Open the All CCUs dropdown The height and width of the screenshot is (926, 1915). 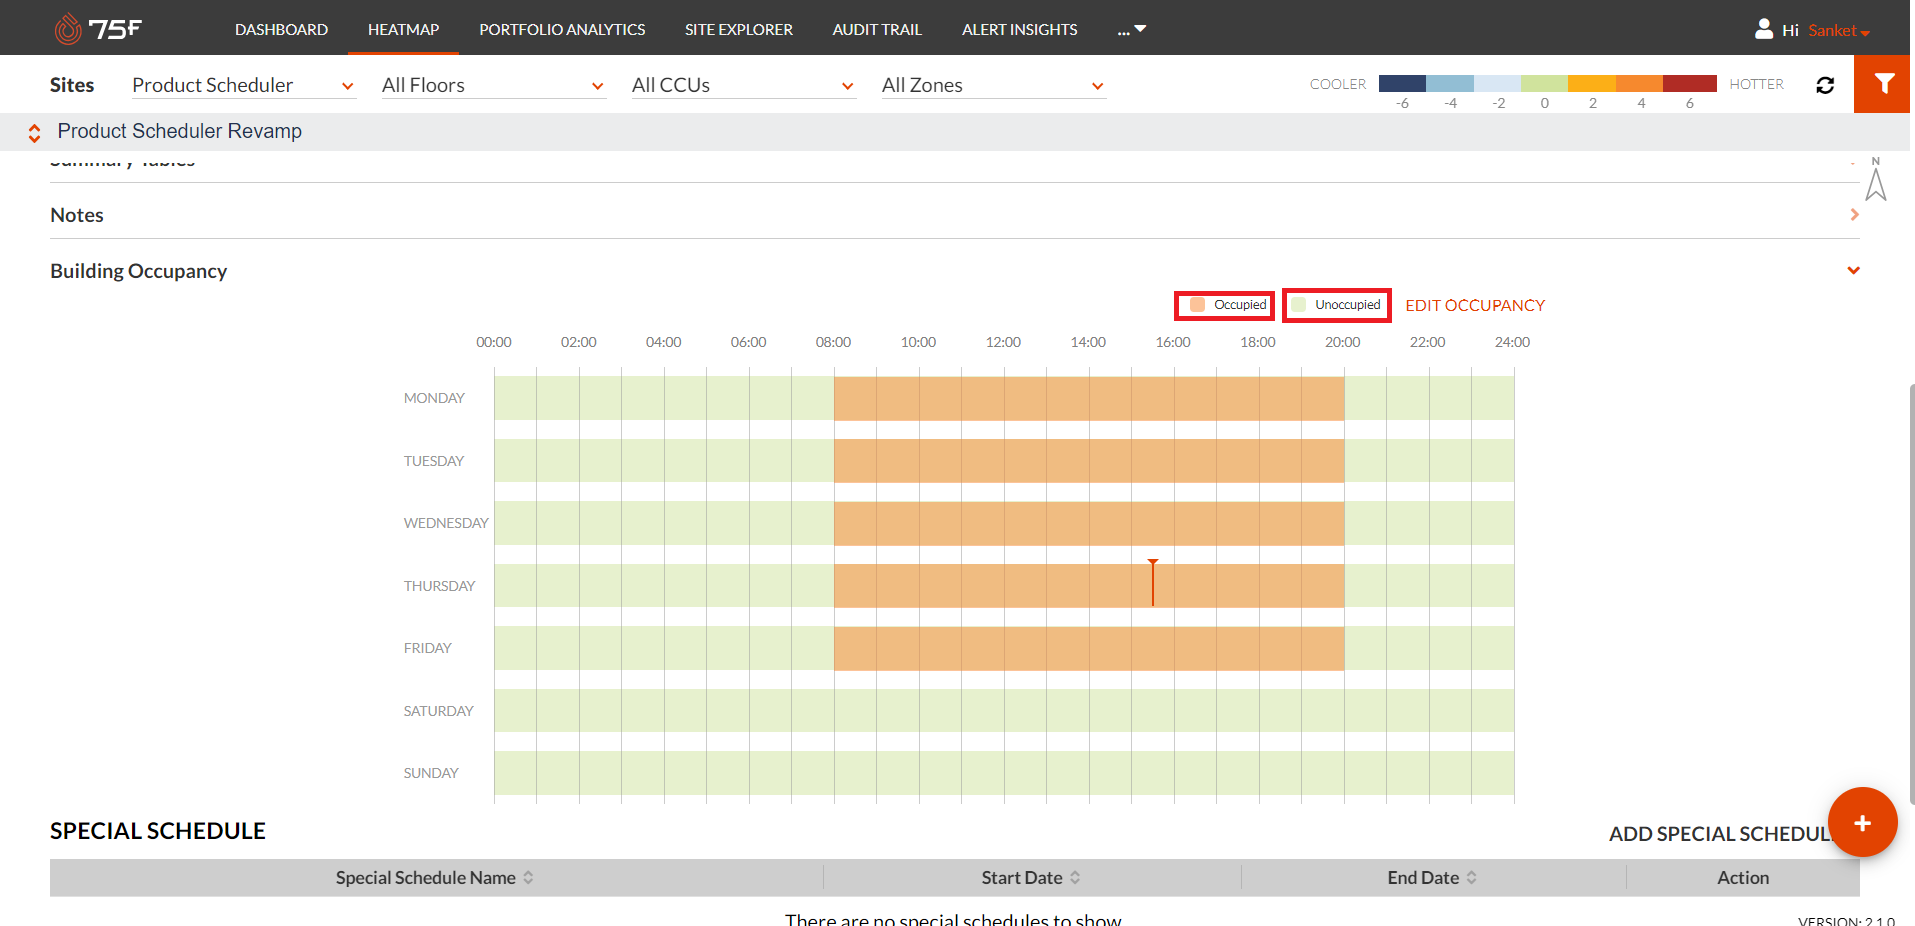743,85
